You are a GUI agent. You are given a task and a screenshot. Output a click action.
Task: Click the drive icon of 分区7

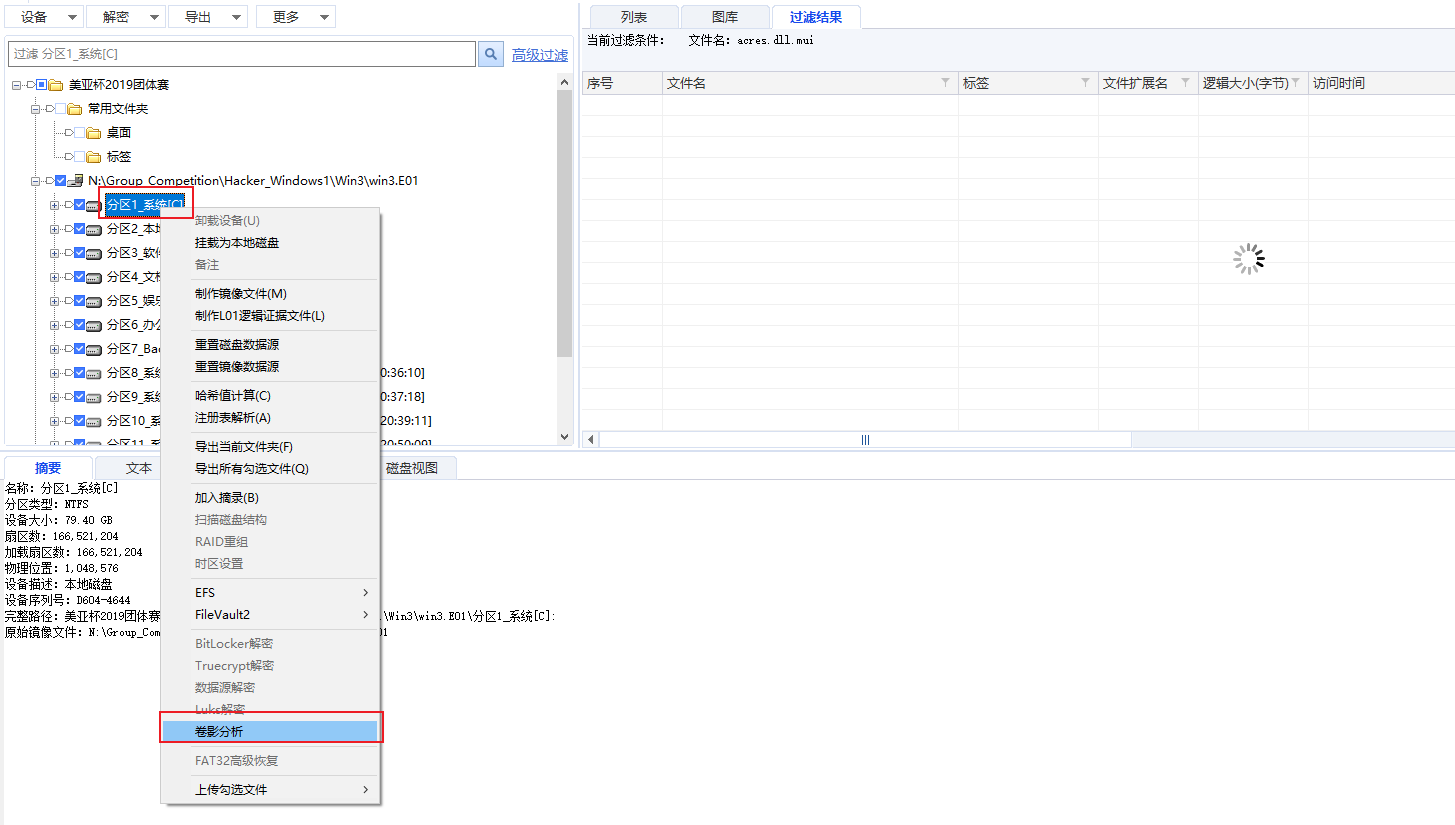(94, 350)
